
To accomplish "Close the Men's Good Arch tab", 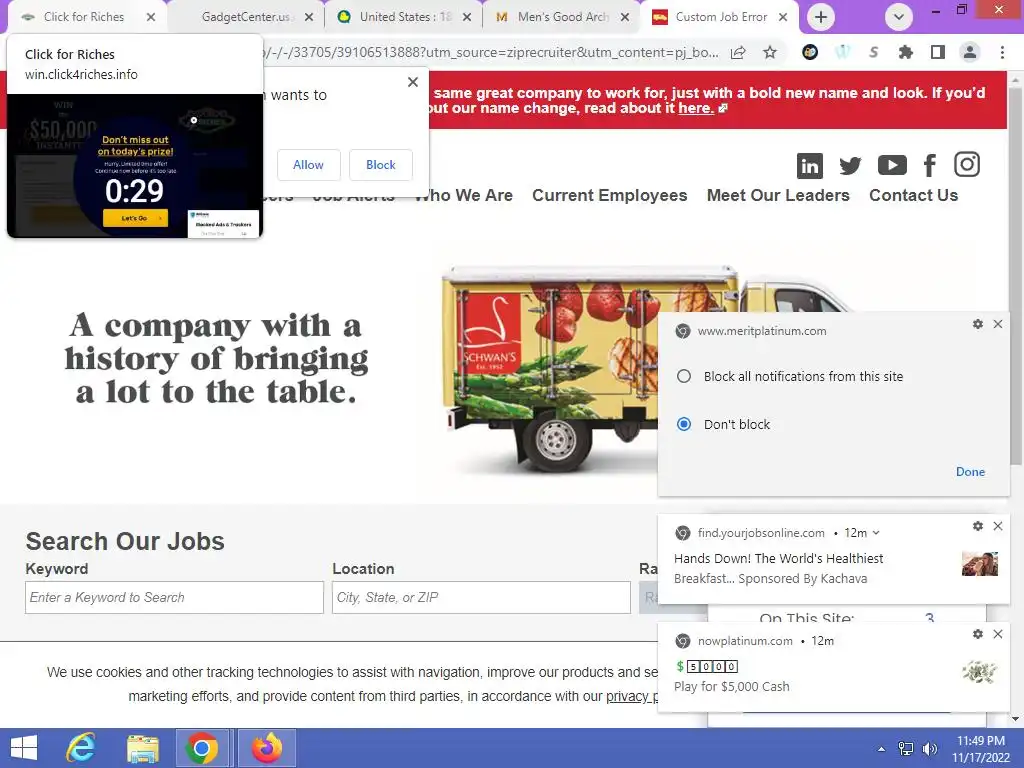I will tap(625, 17).
